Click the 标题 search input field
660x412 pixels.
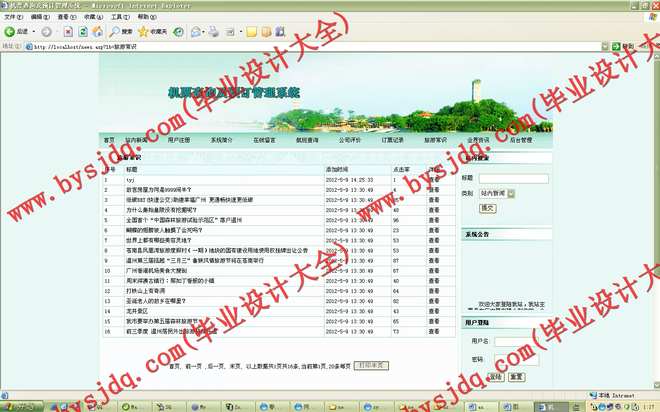520,178
